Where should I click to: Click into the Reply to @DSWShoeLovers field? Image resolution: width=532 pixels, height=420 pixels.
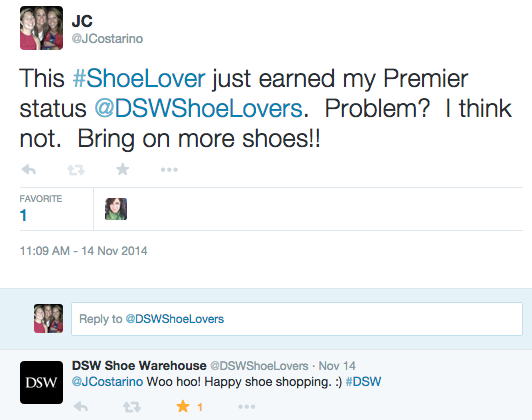pos(297,319)
